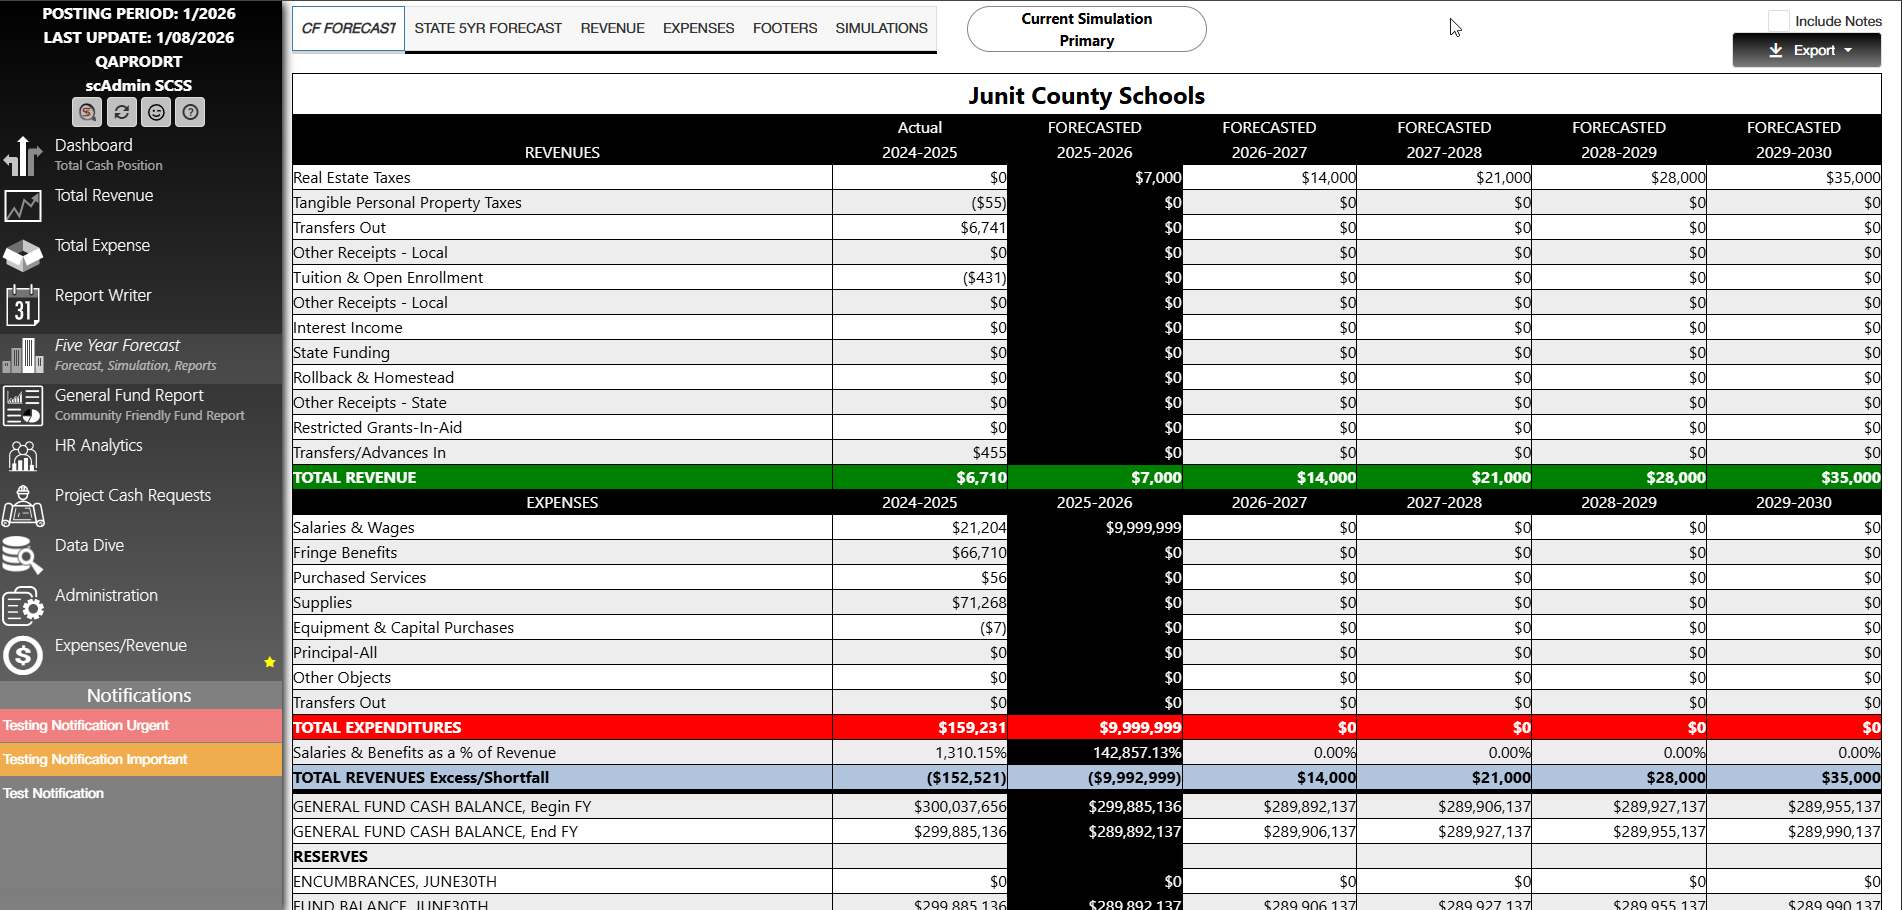Open the Administration sidebar label

(106, 595)
